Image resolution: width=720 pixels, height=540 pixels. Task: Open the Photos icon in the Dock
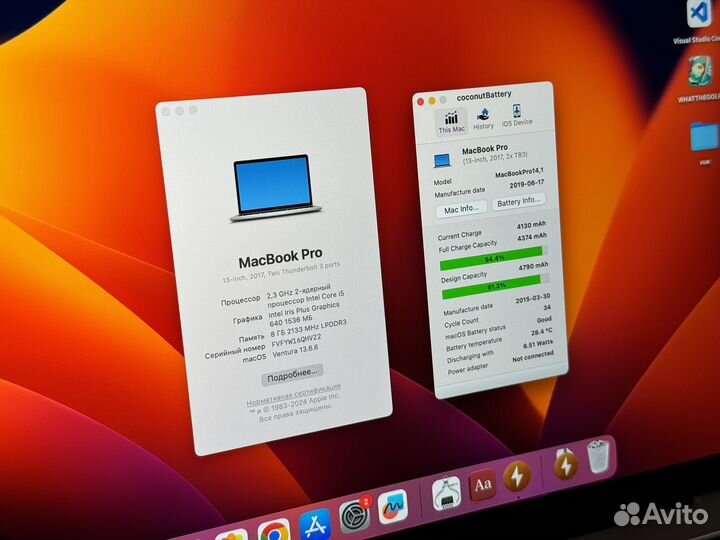[x=232, y=536]
